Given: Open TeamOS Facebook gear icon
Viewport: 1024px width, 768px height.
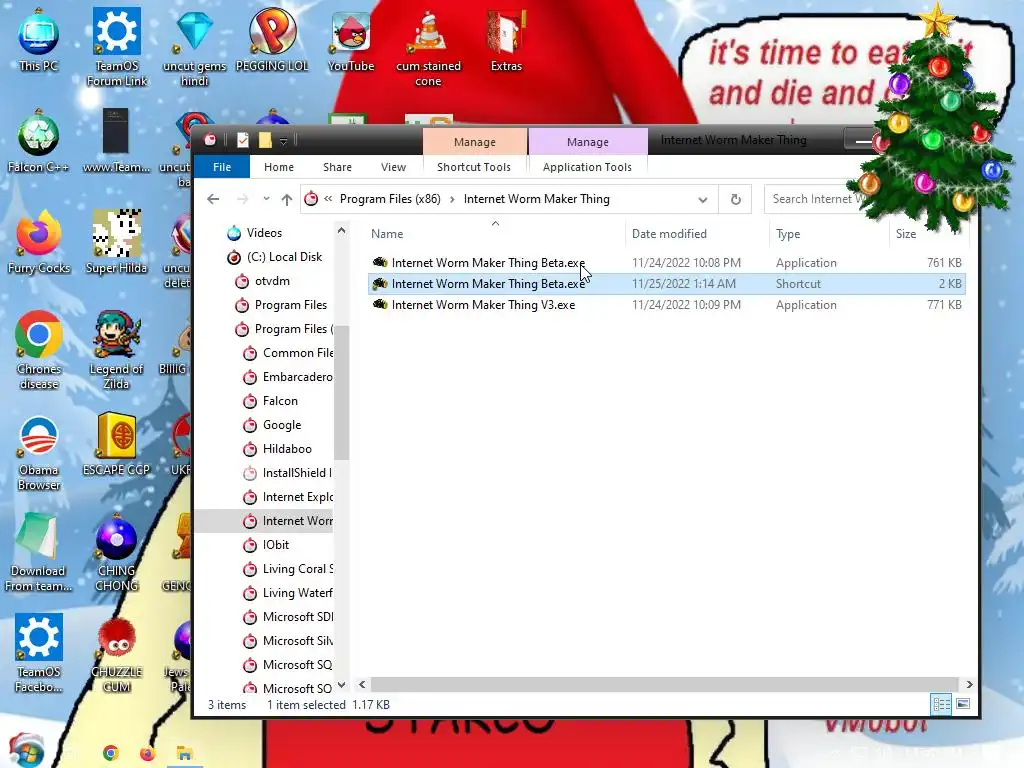Looking at the screenshot, I should [x=39, y=653].
